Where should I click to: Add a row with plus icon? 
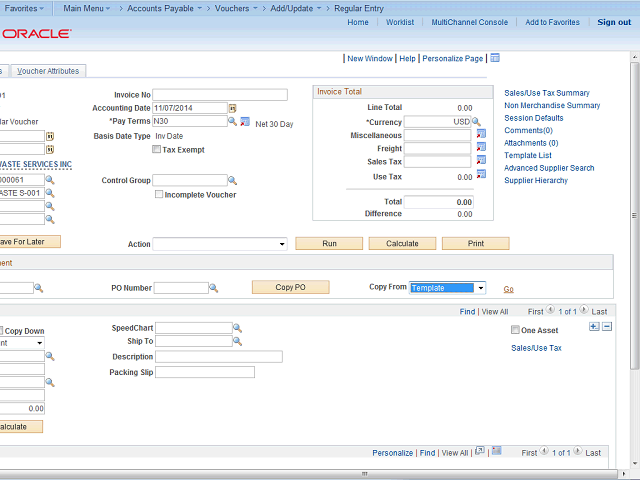594,327
